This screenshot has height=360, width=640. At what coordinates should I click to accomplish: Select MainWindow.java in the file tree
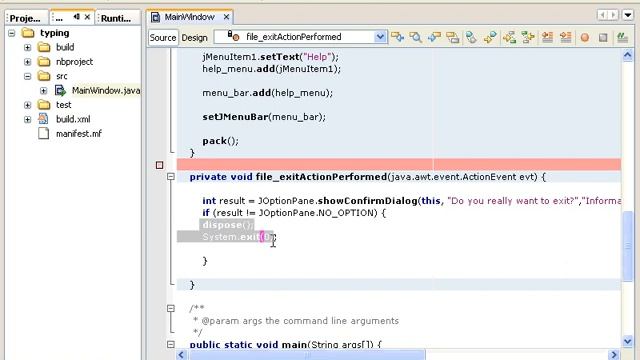pyautogui.click(x=106, y=90)
